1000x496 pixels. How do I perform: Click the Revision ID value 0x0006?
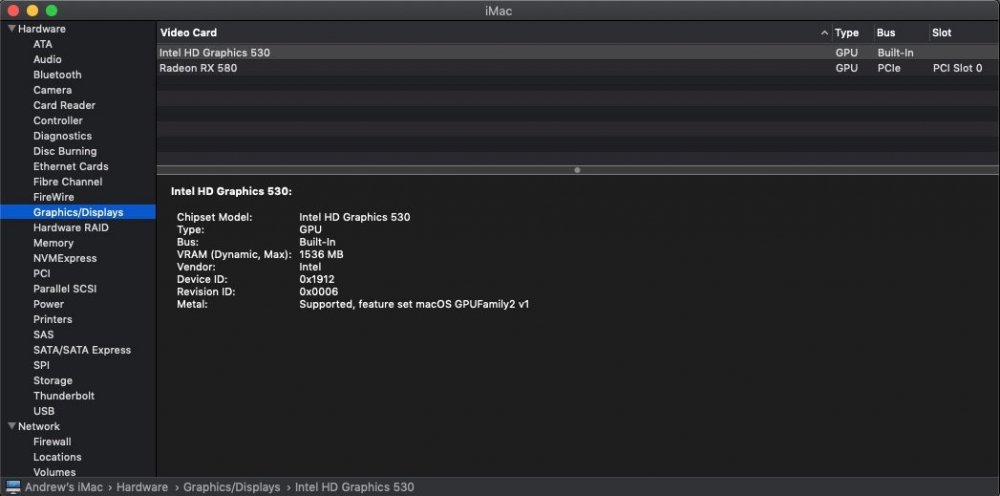coord(318,291)
